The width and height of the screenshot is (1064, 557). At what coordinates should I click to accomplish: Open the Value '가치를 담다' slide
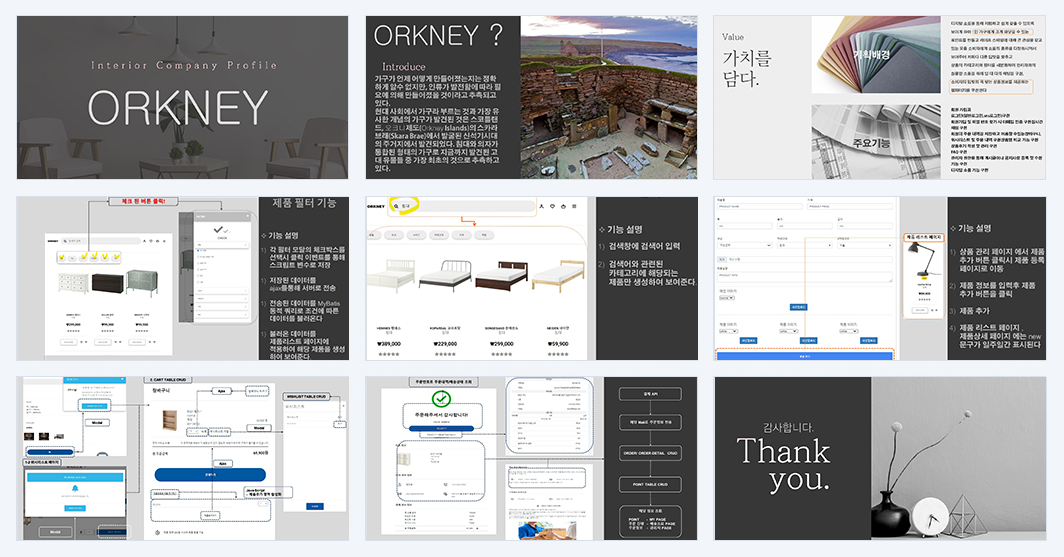880,98
